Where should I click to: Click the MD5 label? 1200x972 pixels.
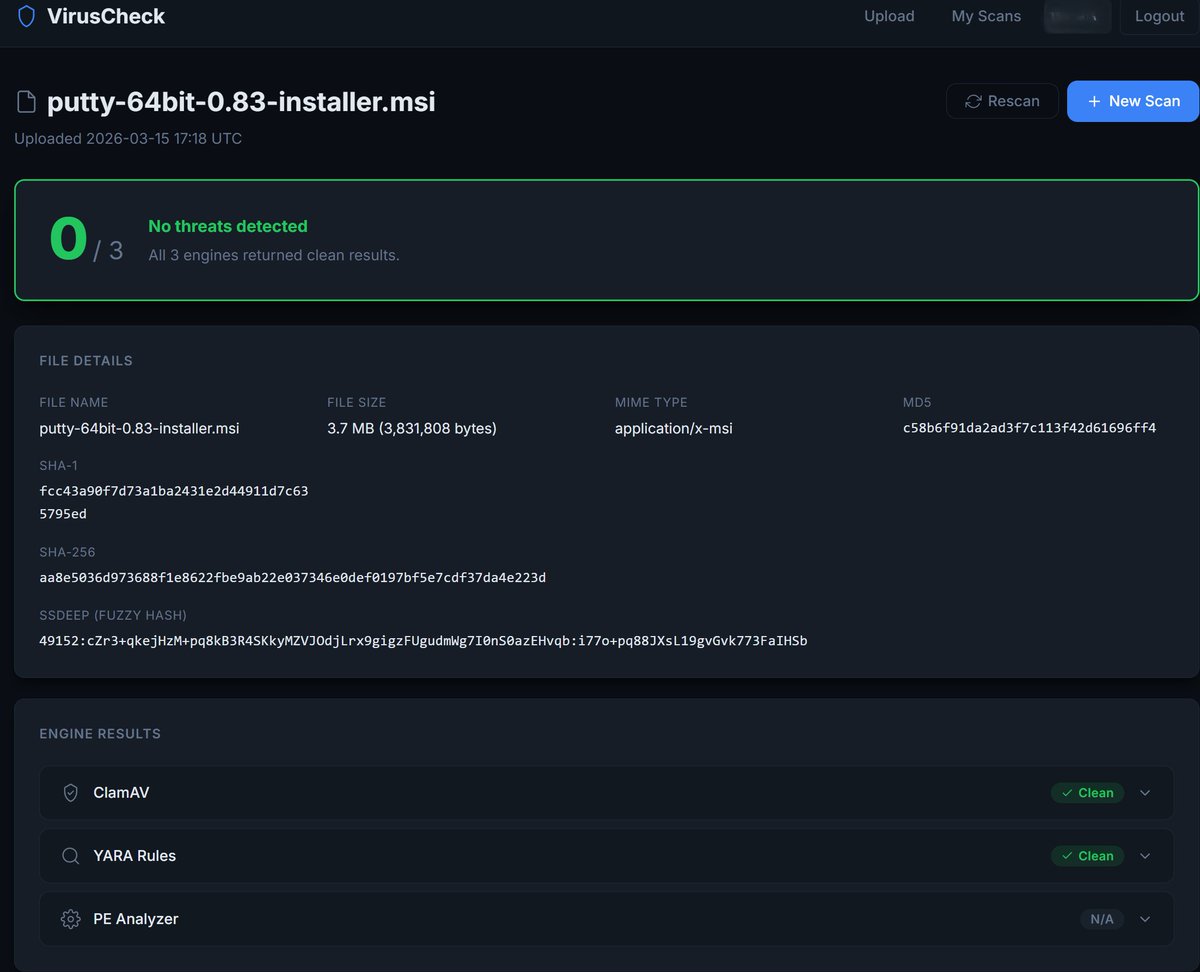(x=917, y=402)
